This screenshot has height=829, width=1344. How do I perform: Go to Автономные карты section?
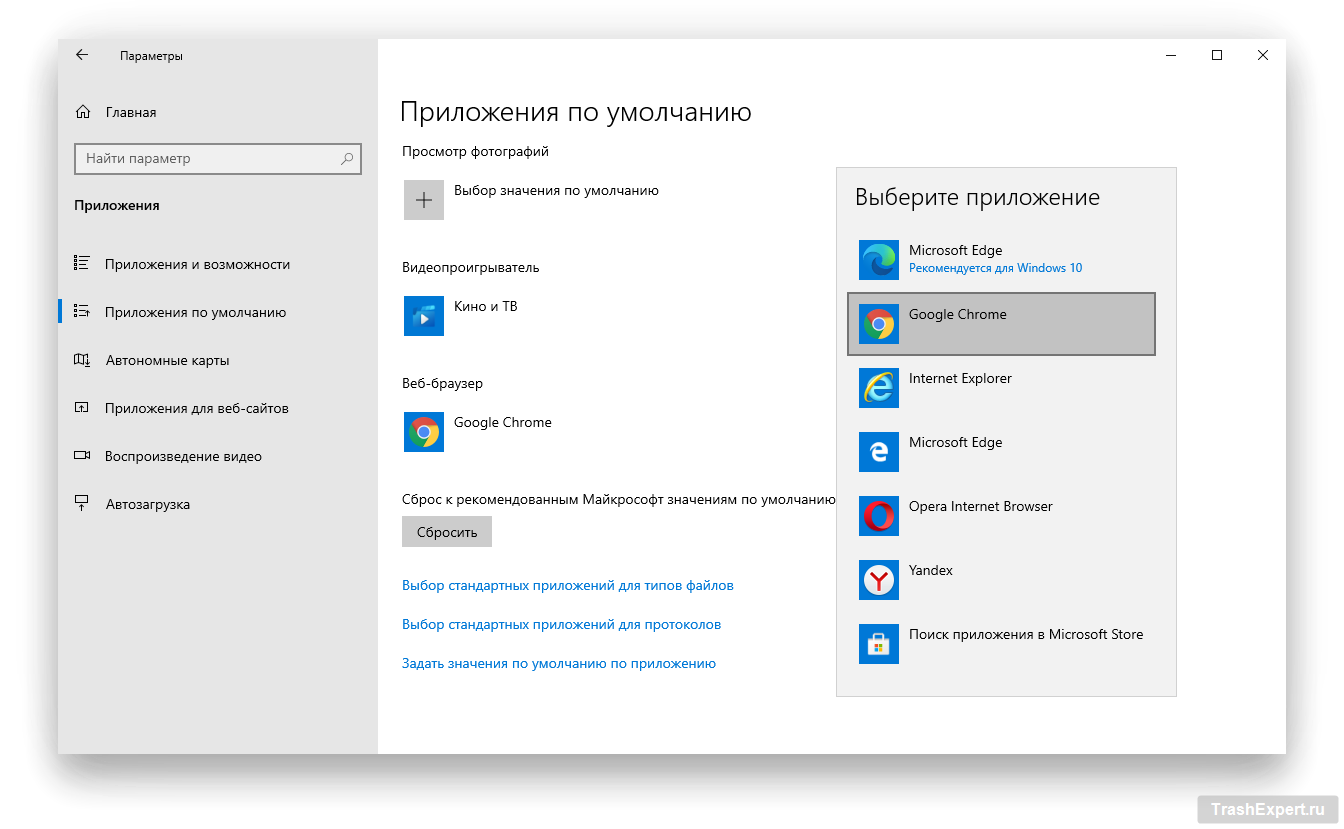[x=217, y=360]
